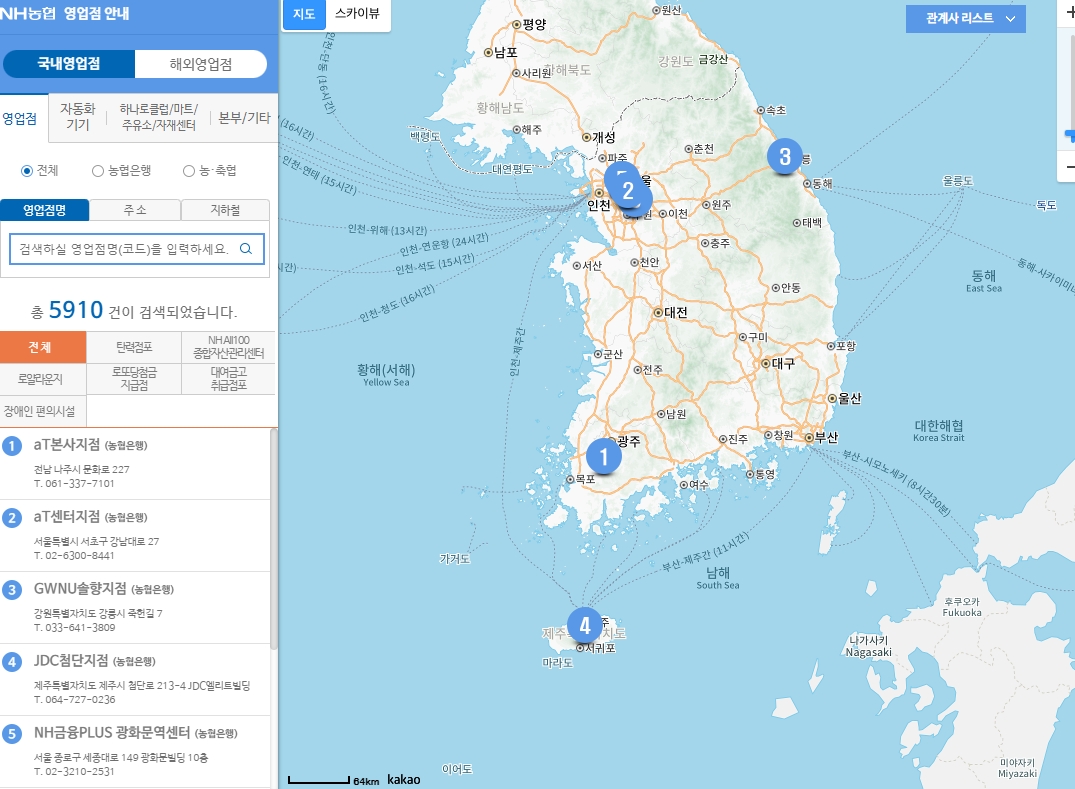Filter results by 전체
The height and width of the screenshot is (789, 1075).
click(x=43, y=347)
